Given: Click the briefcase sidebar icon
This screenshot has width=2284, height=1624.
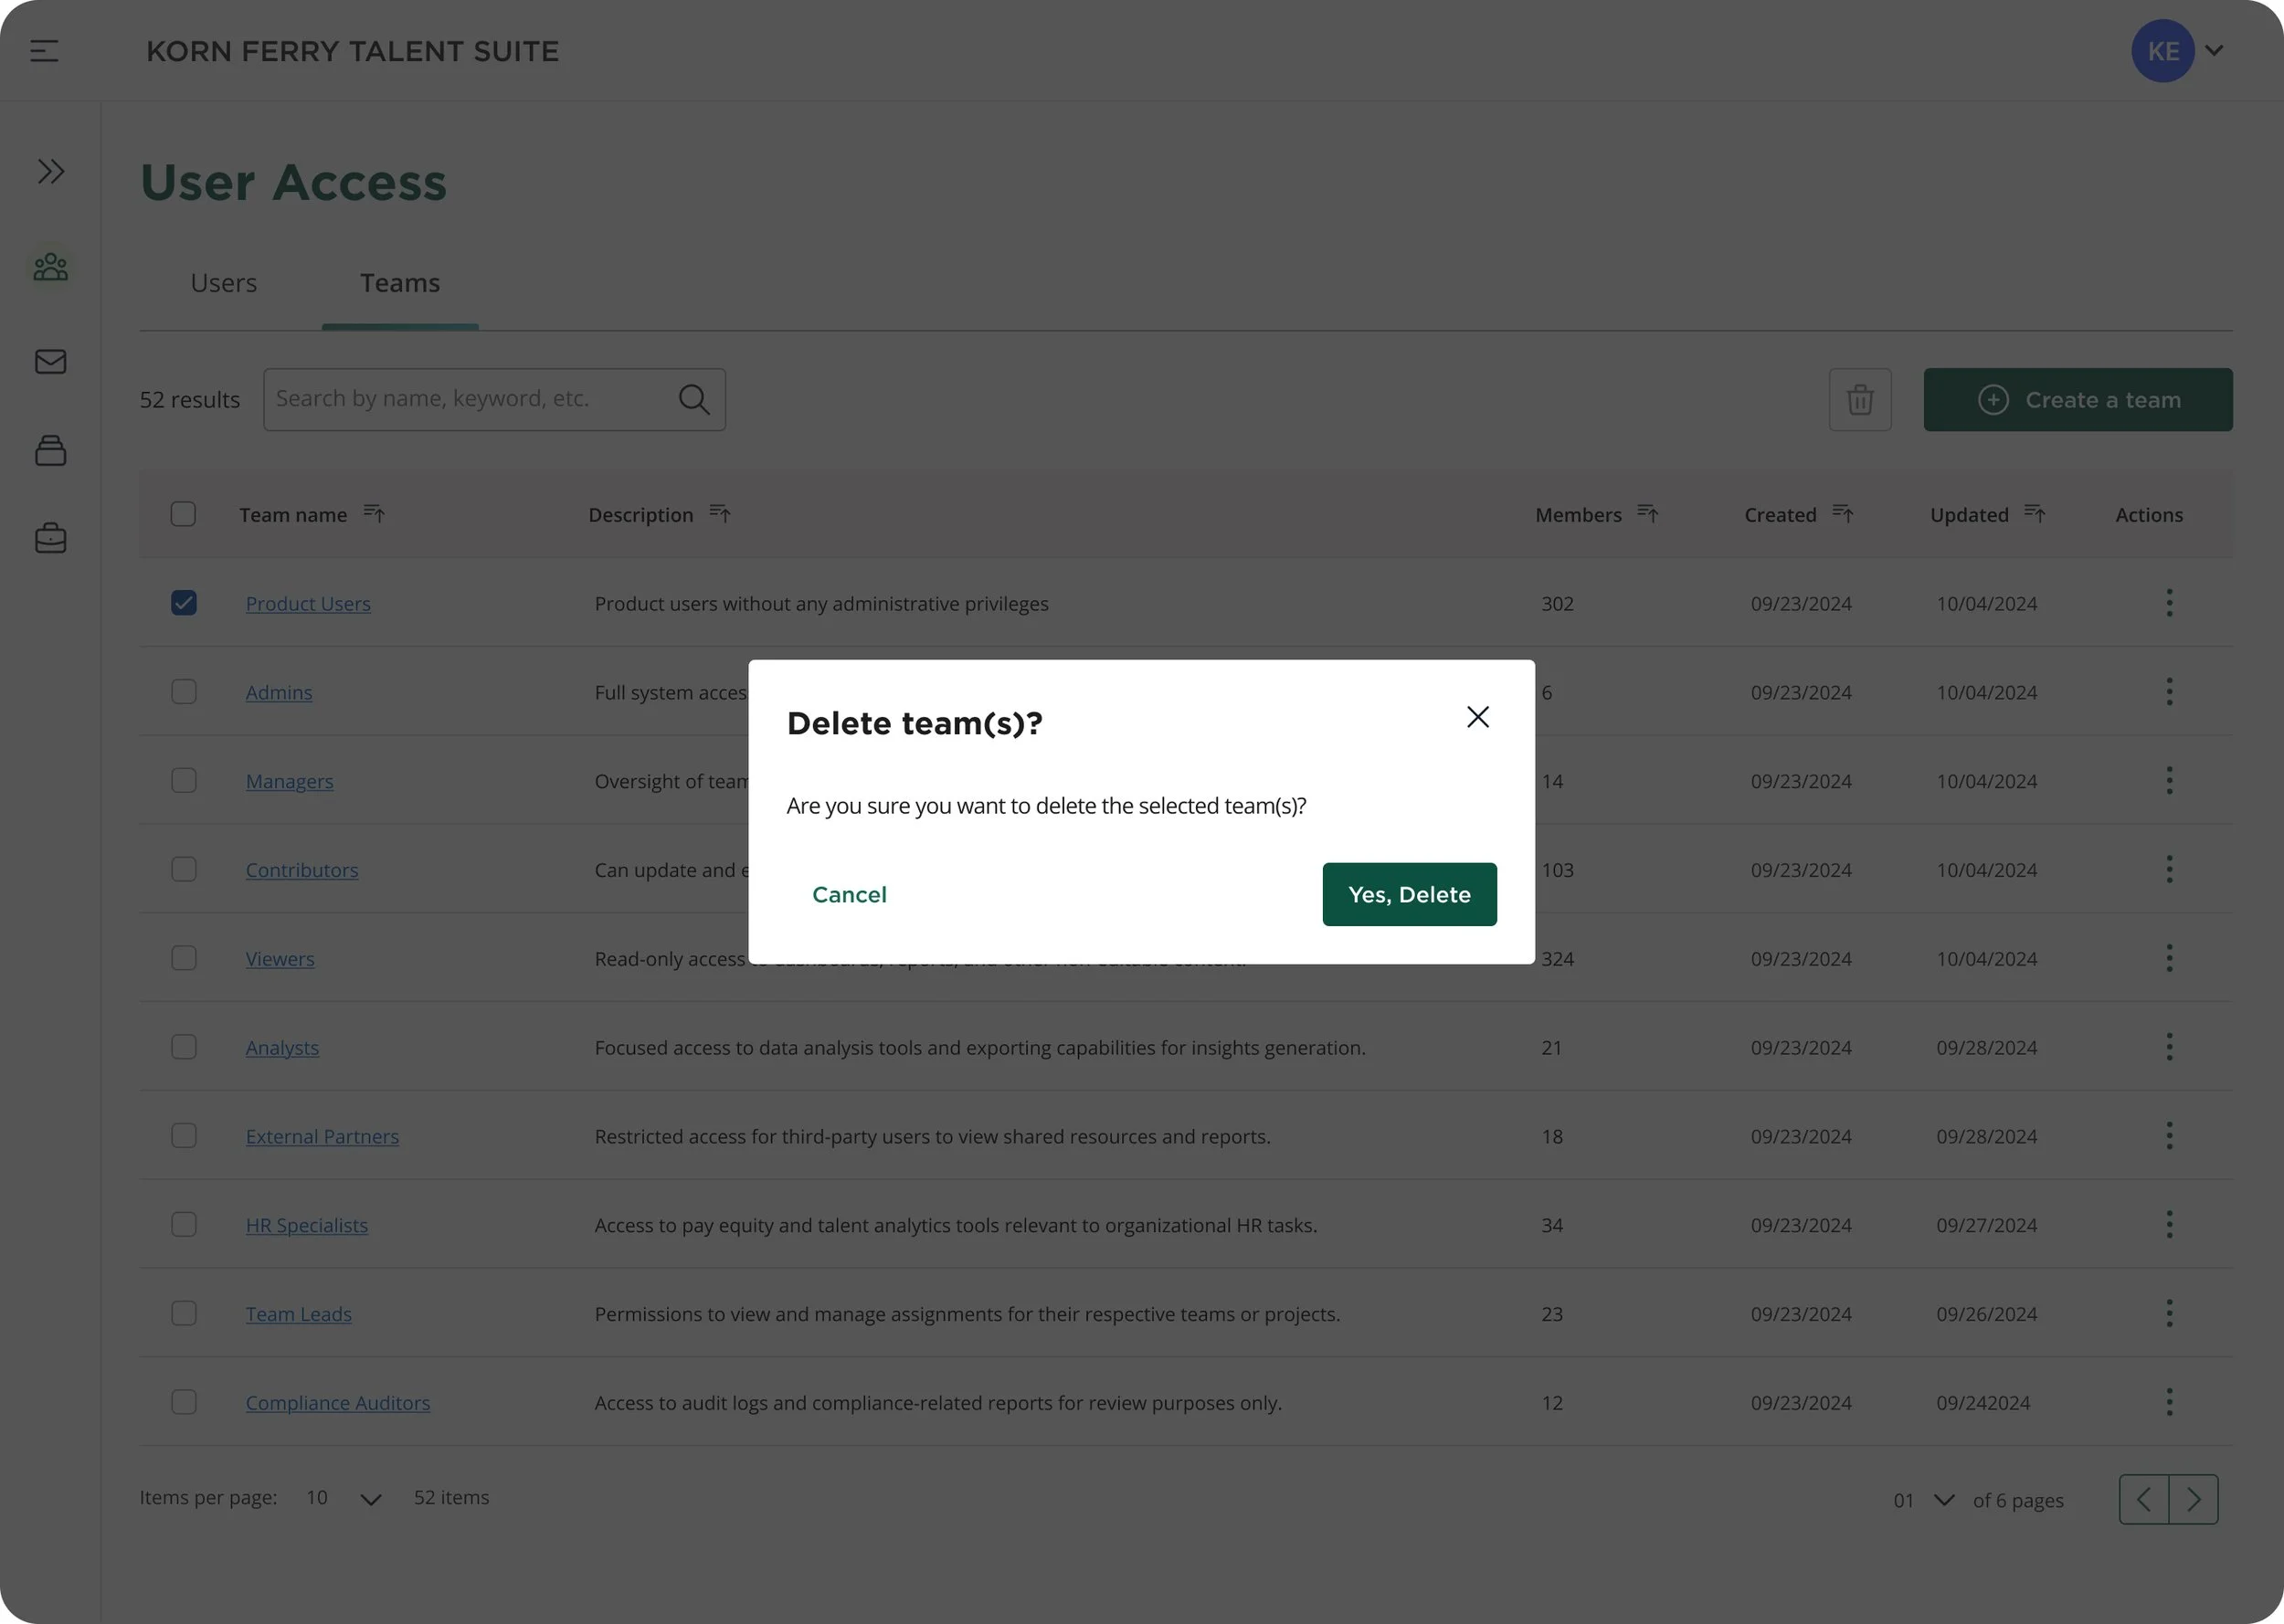Looking at the screenshot, I should point(50,538).
